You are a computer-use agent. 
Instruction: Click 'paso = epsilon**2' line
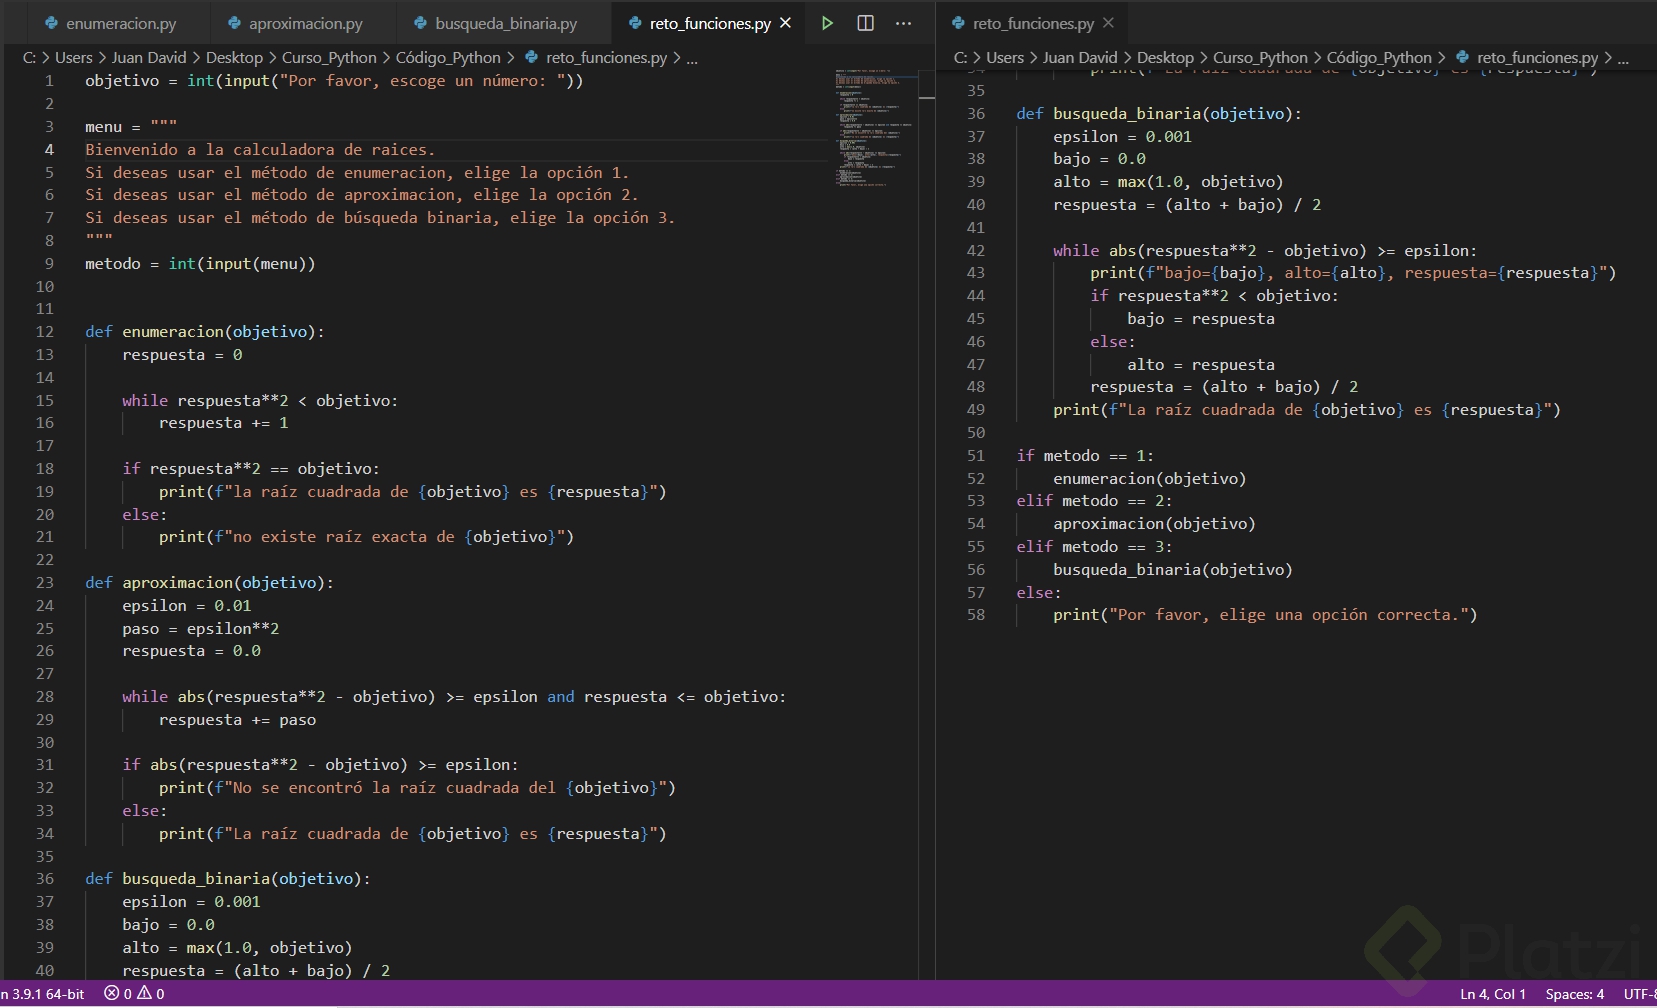(200, 629)
